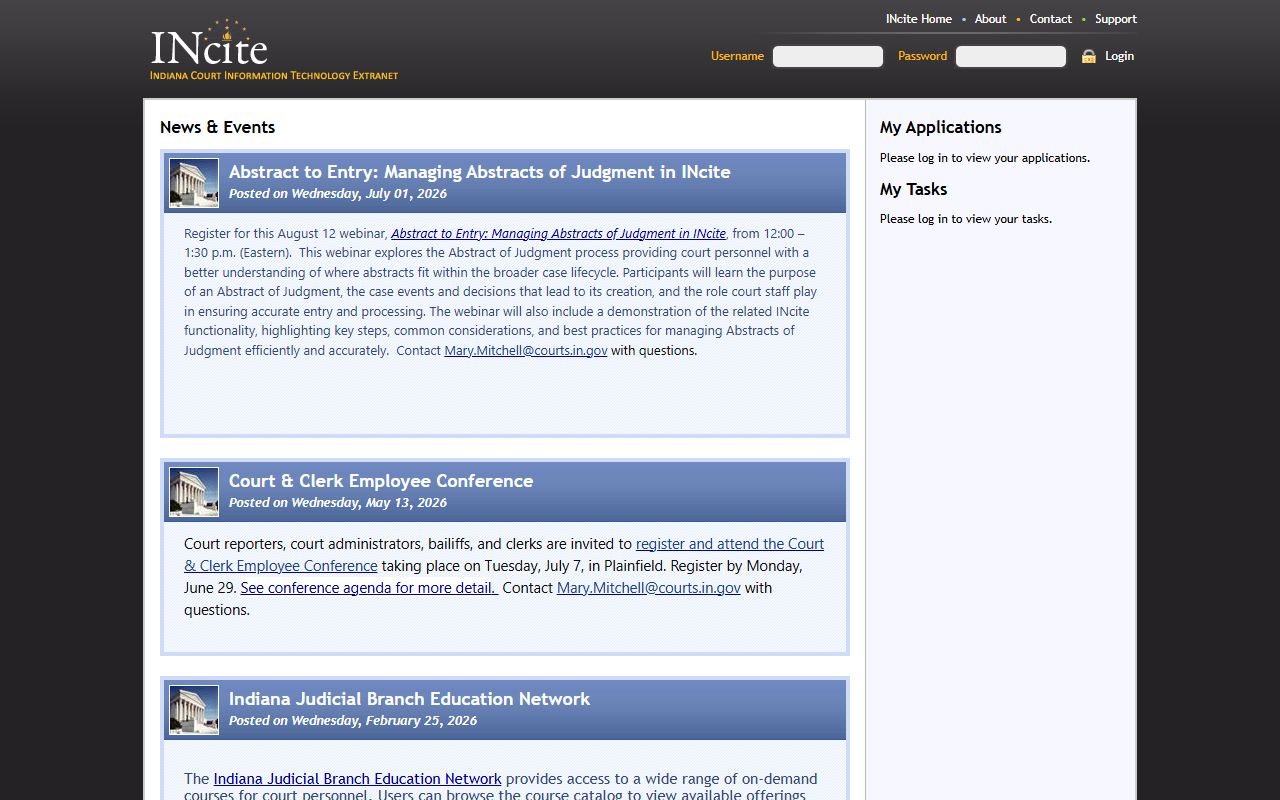Image resolution: width=1280 pixels, height=800 pixels.
Task: Click Mary.Mitchell email link in webinar post
Action: (526, 351)
